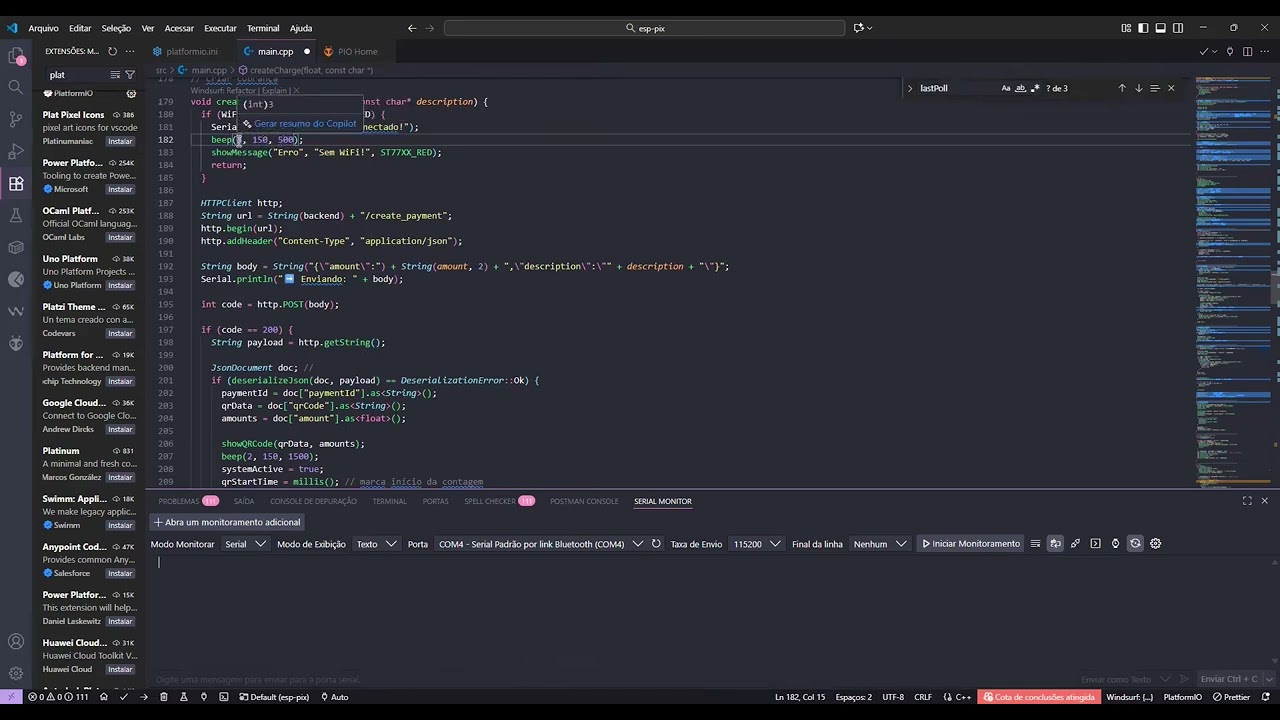The height and width of the screenshot is (720, 1280).
Task: Open the Run and Debug view
Action: 16,151
